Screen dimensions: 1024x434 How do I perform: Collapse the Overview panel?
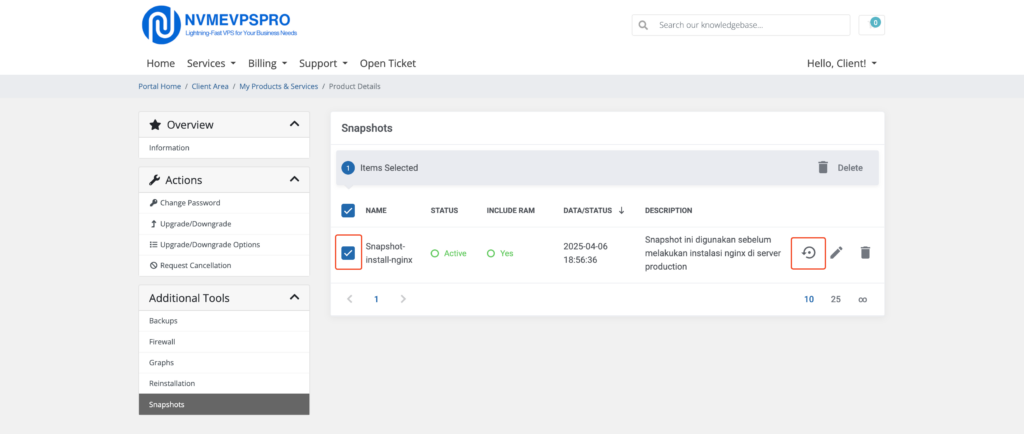[294, 125]
